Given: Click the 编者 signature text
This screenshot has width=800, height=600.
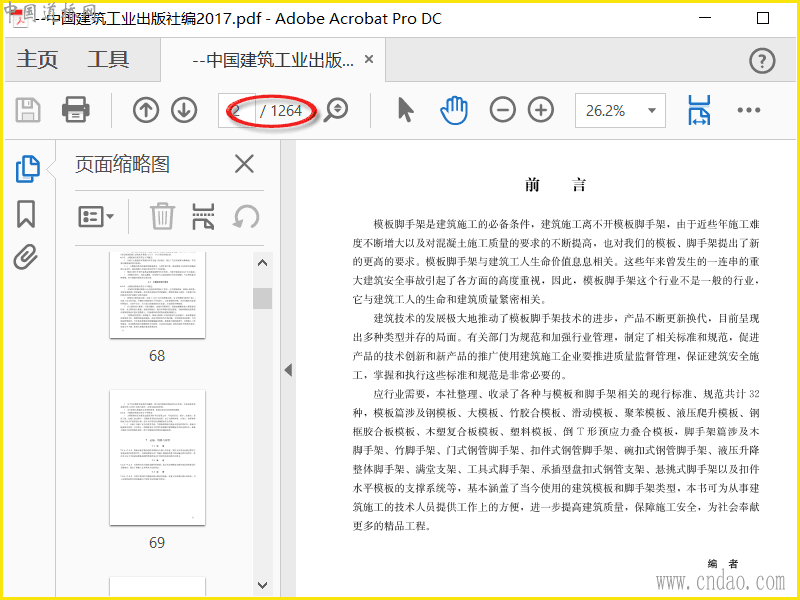Looking at the screenshot, I should point(723,563).
